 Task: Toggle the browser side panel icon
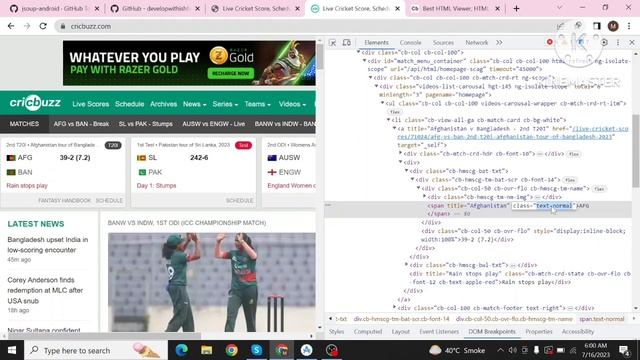597,26
